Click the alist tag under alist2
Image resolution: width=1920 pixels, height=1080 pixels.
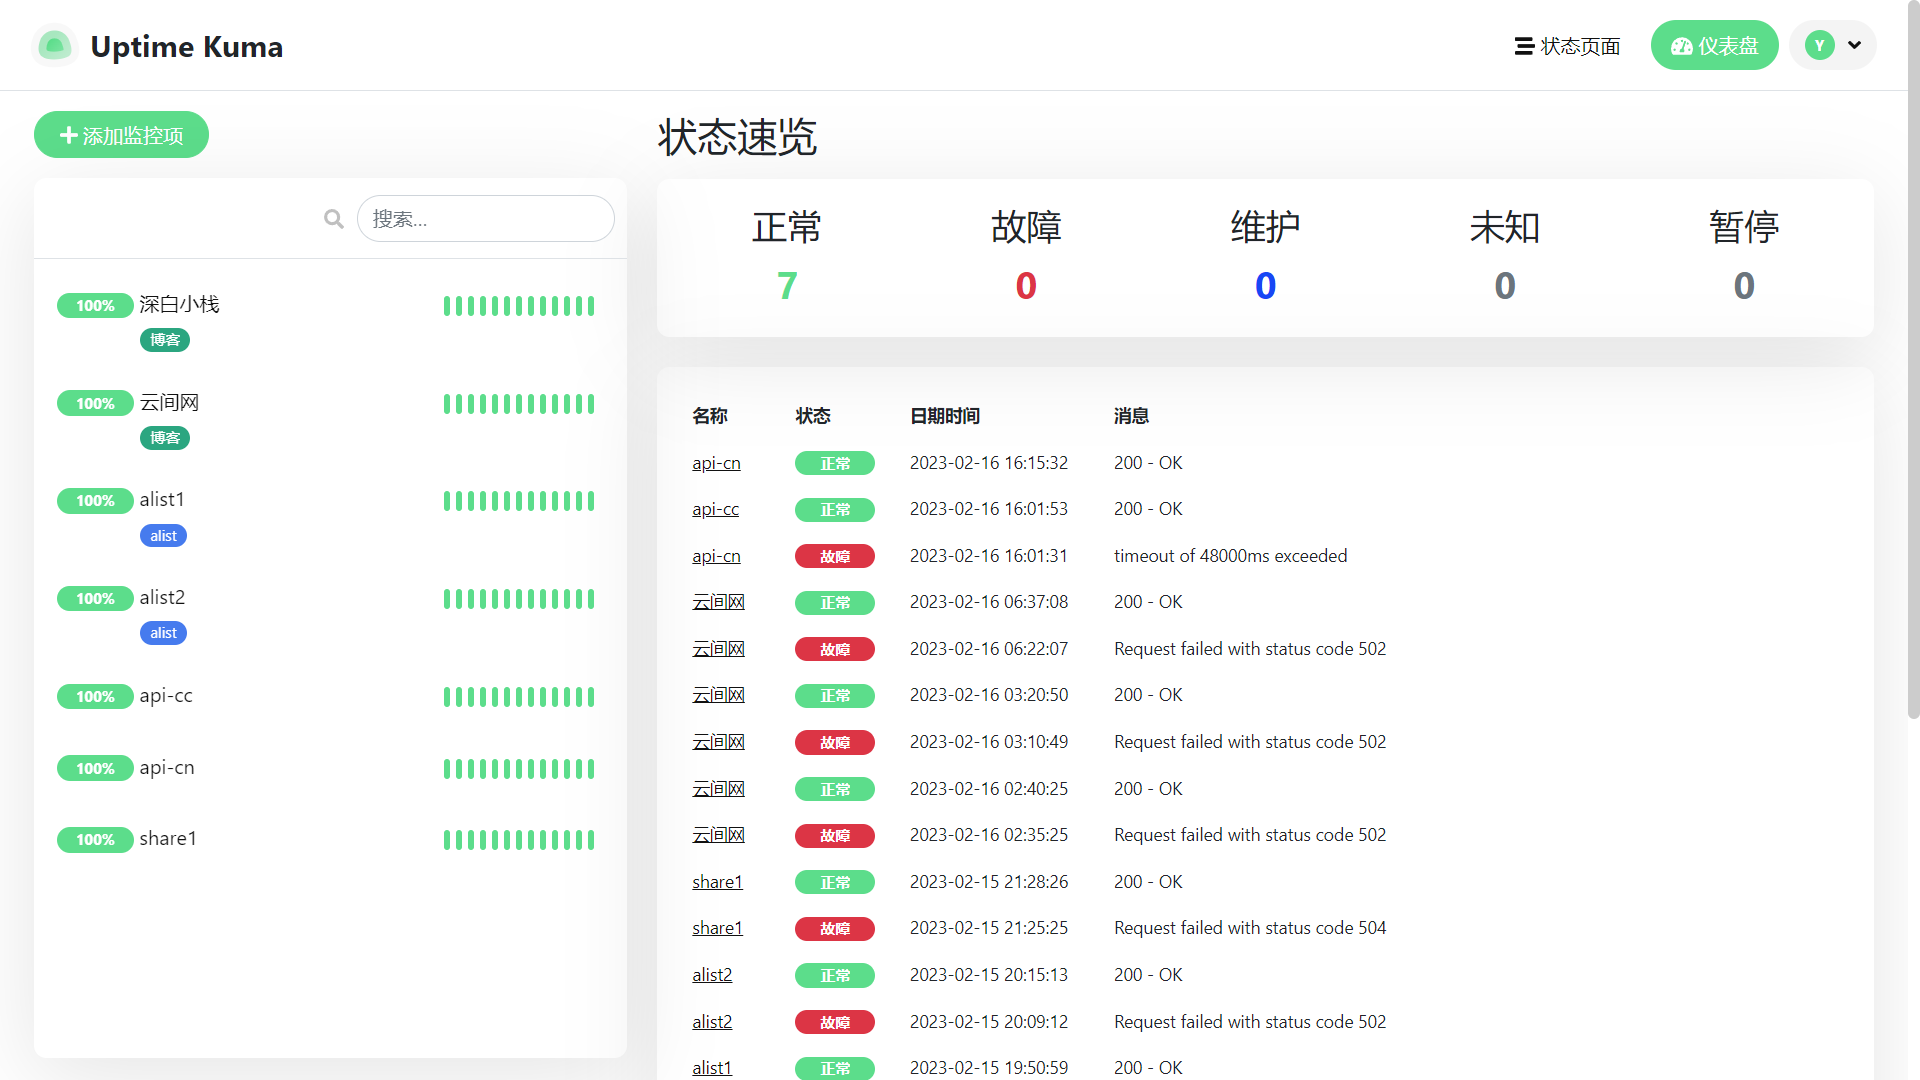(163, 633)
